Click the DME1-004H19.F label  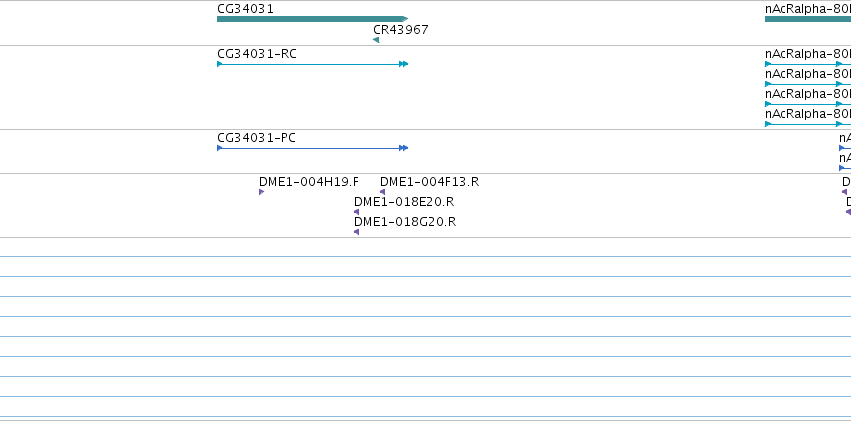pos(309,182)
